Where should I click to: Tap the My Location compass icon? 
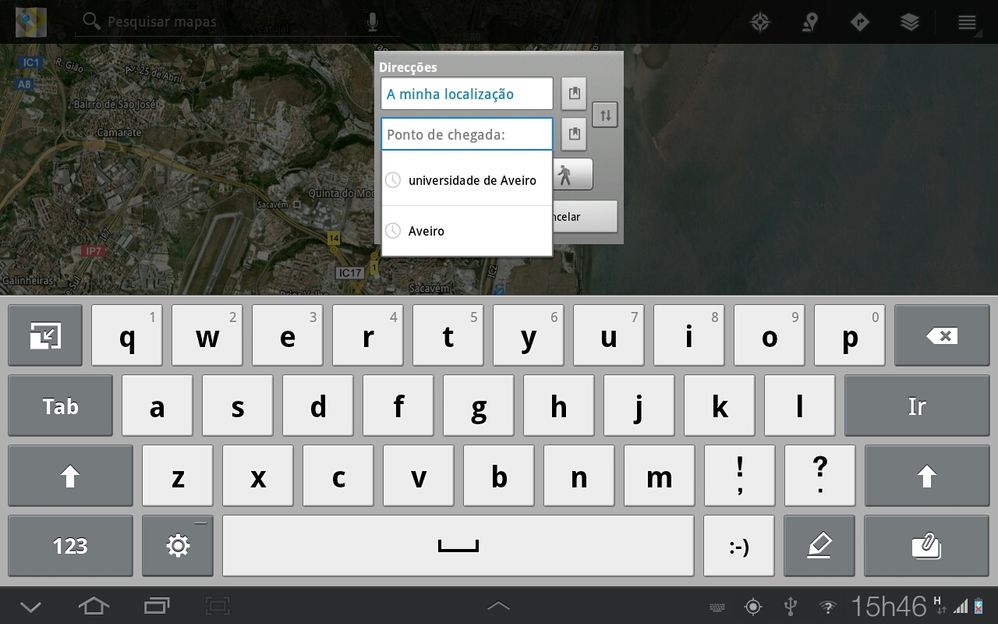tap(761, 22)
